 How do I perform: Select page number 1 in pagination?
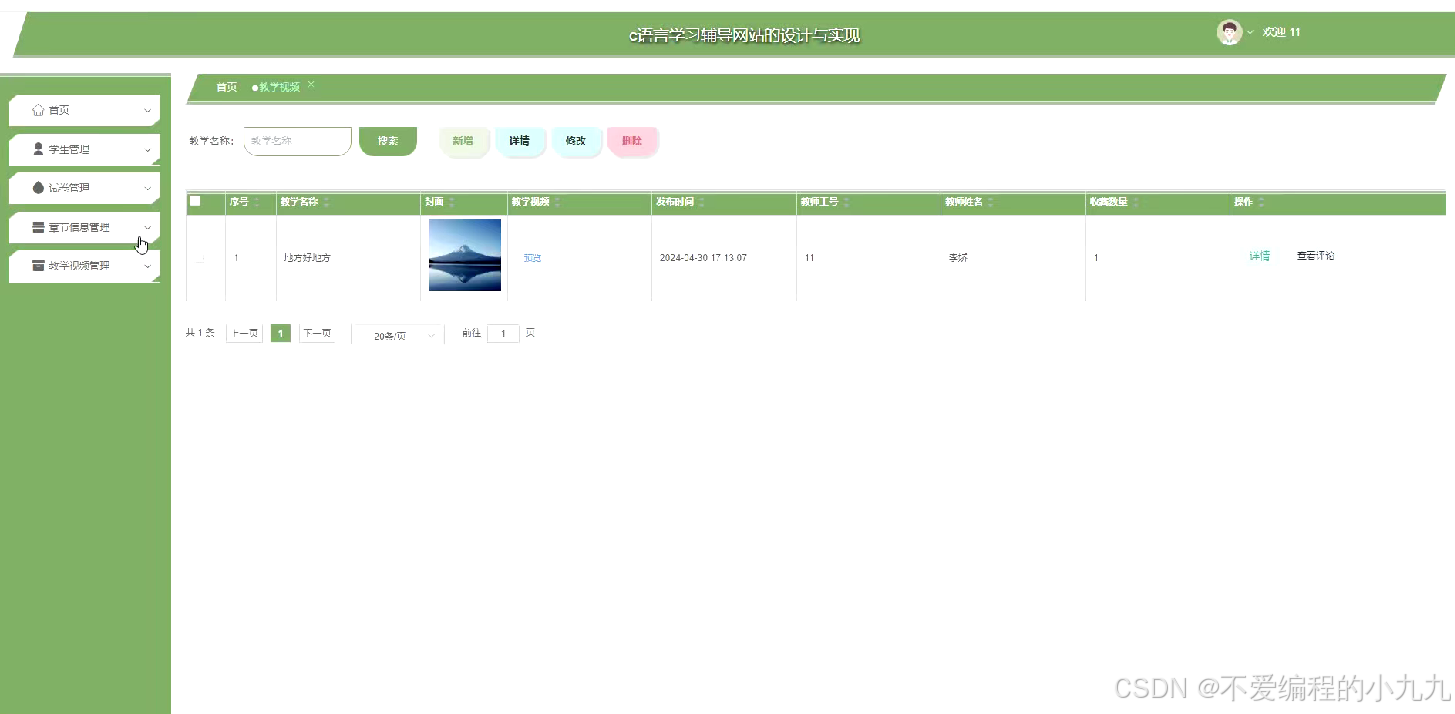click(281, 334)
